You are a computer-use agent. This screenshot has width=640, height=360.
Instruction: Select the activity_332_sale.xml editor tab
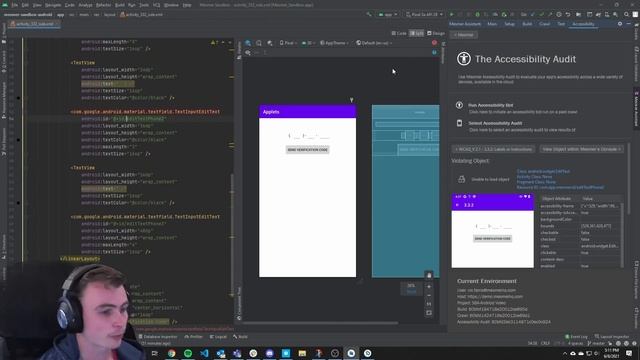(x=35, y=24)
